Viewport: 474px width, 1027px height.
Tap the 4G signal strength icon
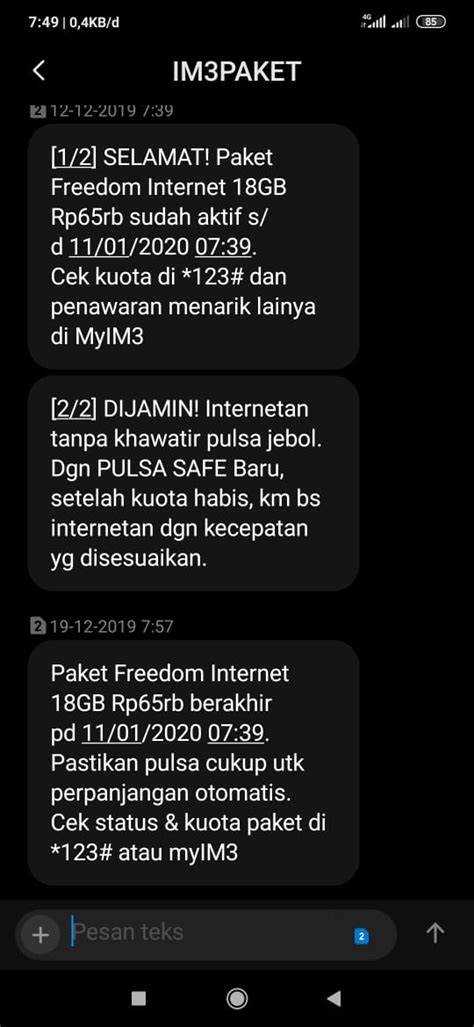[x=373, y=21]
